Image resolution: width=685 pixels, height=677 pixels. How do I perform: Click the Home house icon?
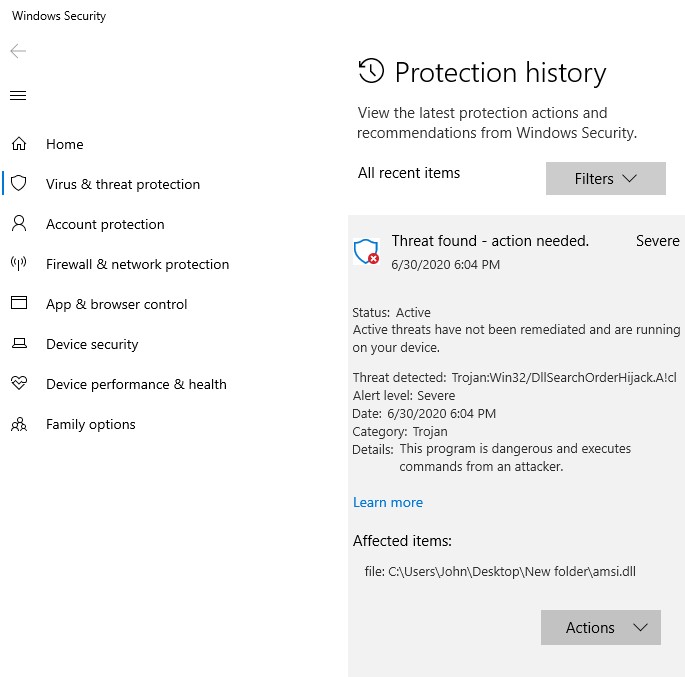[x=18, y=144]
